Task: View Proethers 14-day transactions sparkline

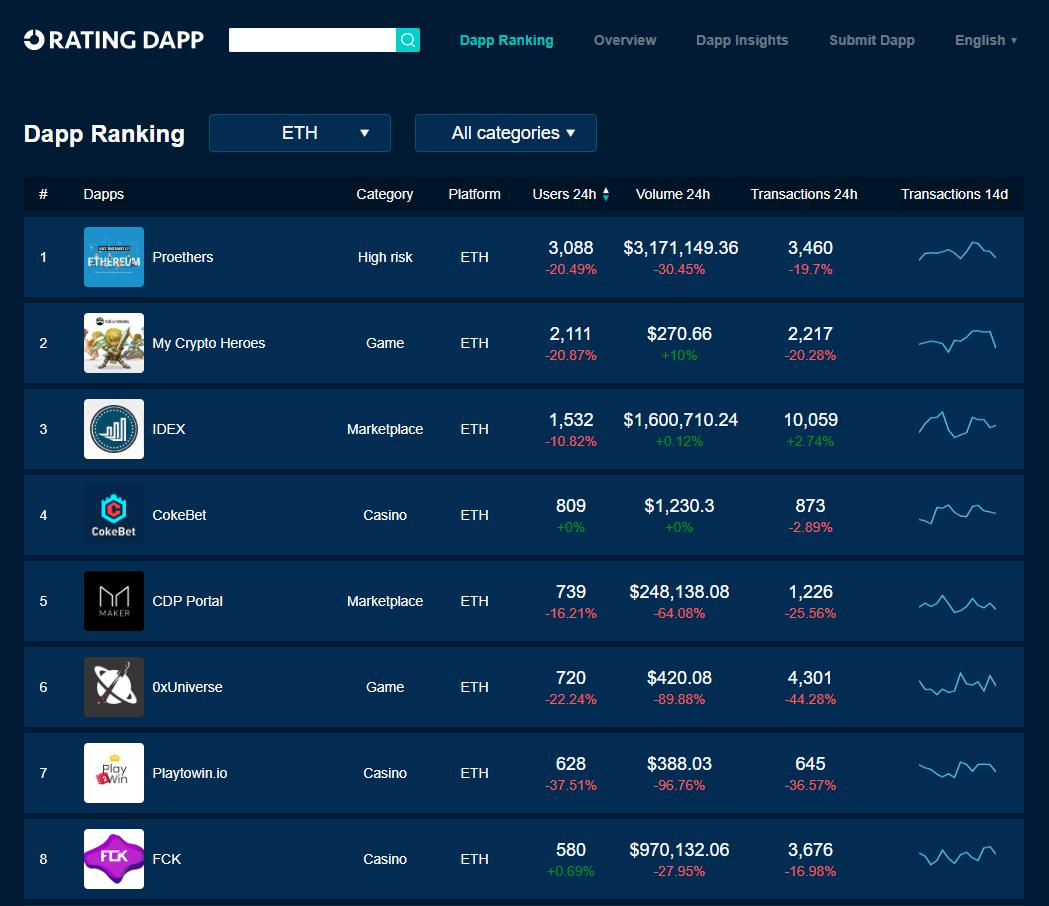Action: (957, 252)
